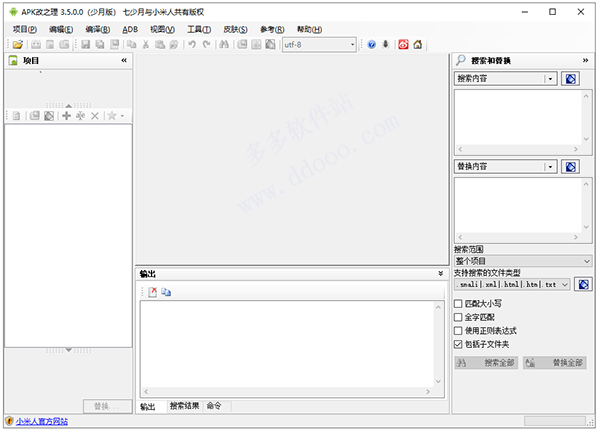Click inside the output text area
Image resolution: width=600 pixels, height=432 pixels.
pyautogui.click(x=287, y=344)
